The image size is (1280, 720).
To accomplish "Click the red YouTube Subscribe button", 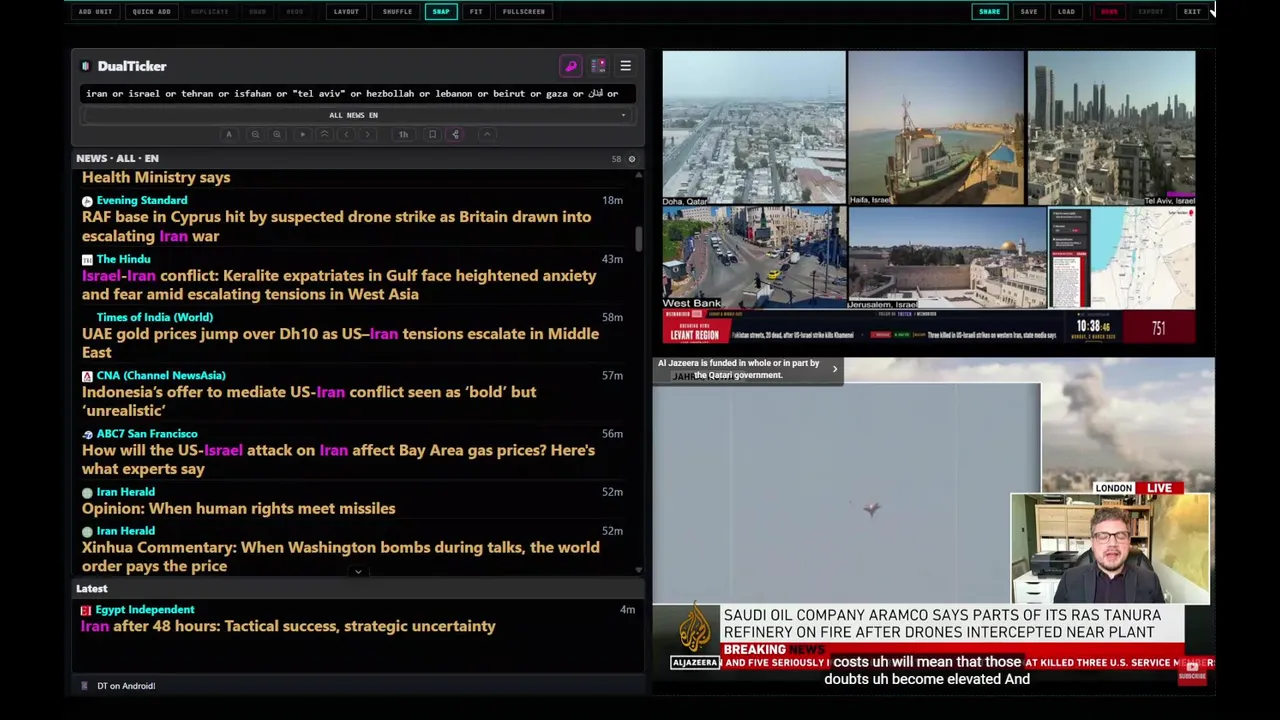I will (1192, 671).
